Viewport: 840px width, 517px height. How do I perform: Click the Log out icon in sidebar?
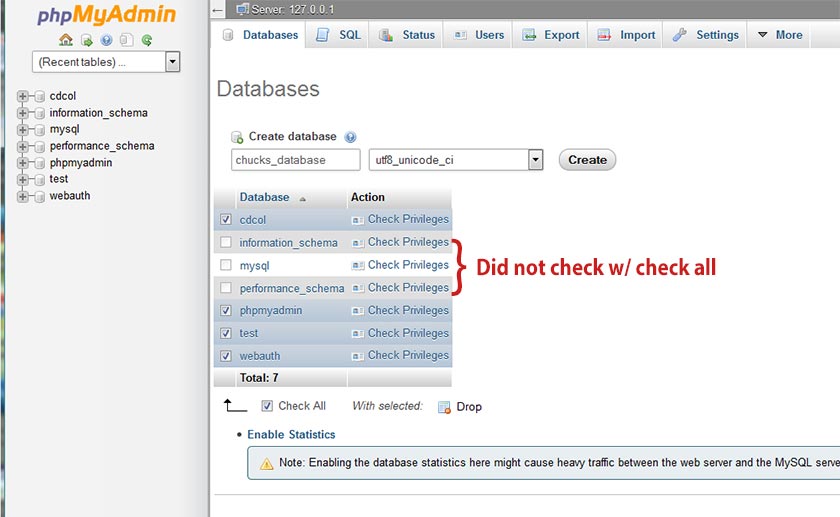point(86,40)
